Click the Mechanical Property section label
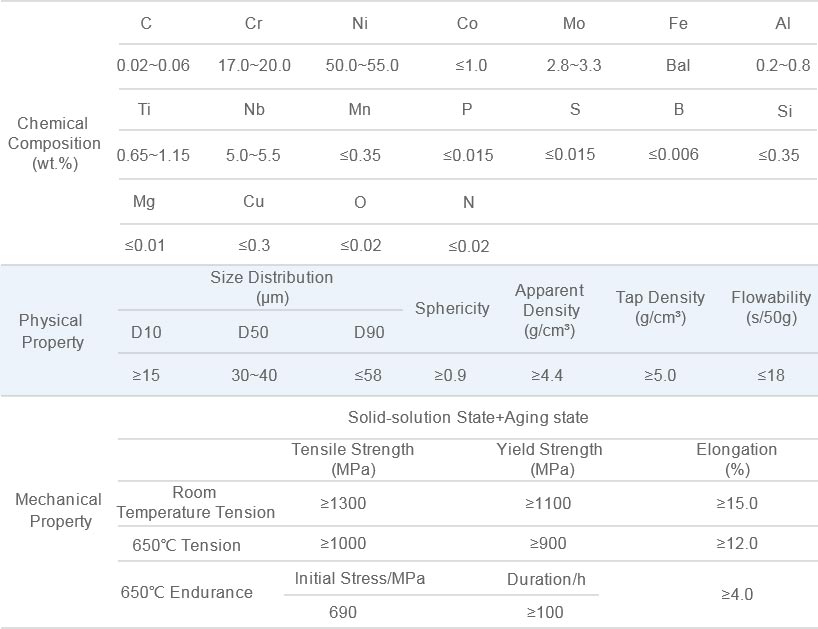Viewport: 818px width, 629px height. 58,510
